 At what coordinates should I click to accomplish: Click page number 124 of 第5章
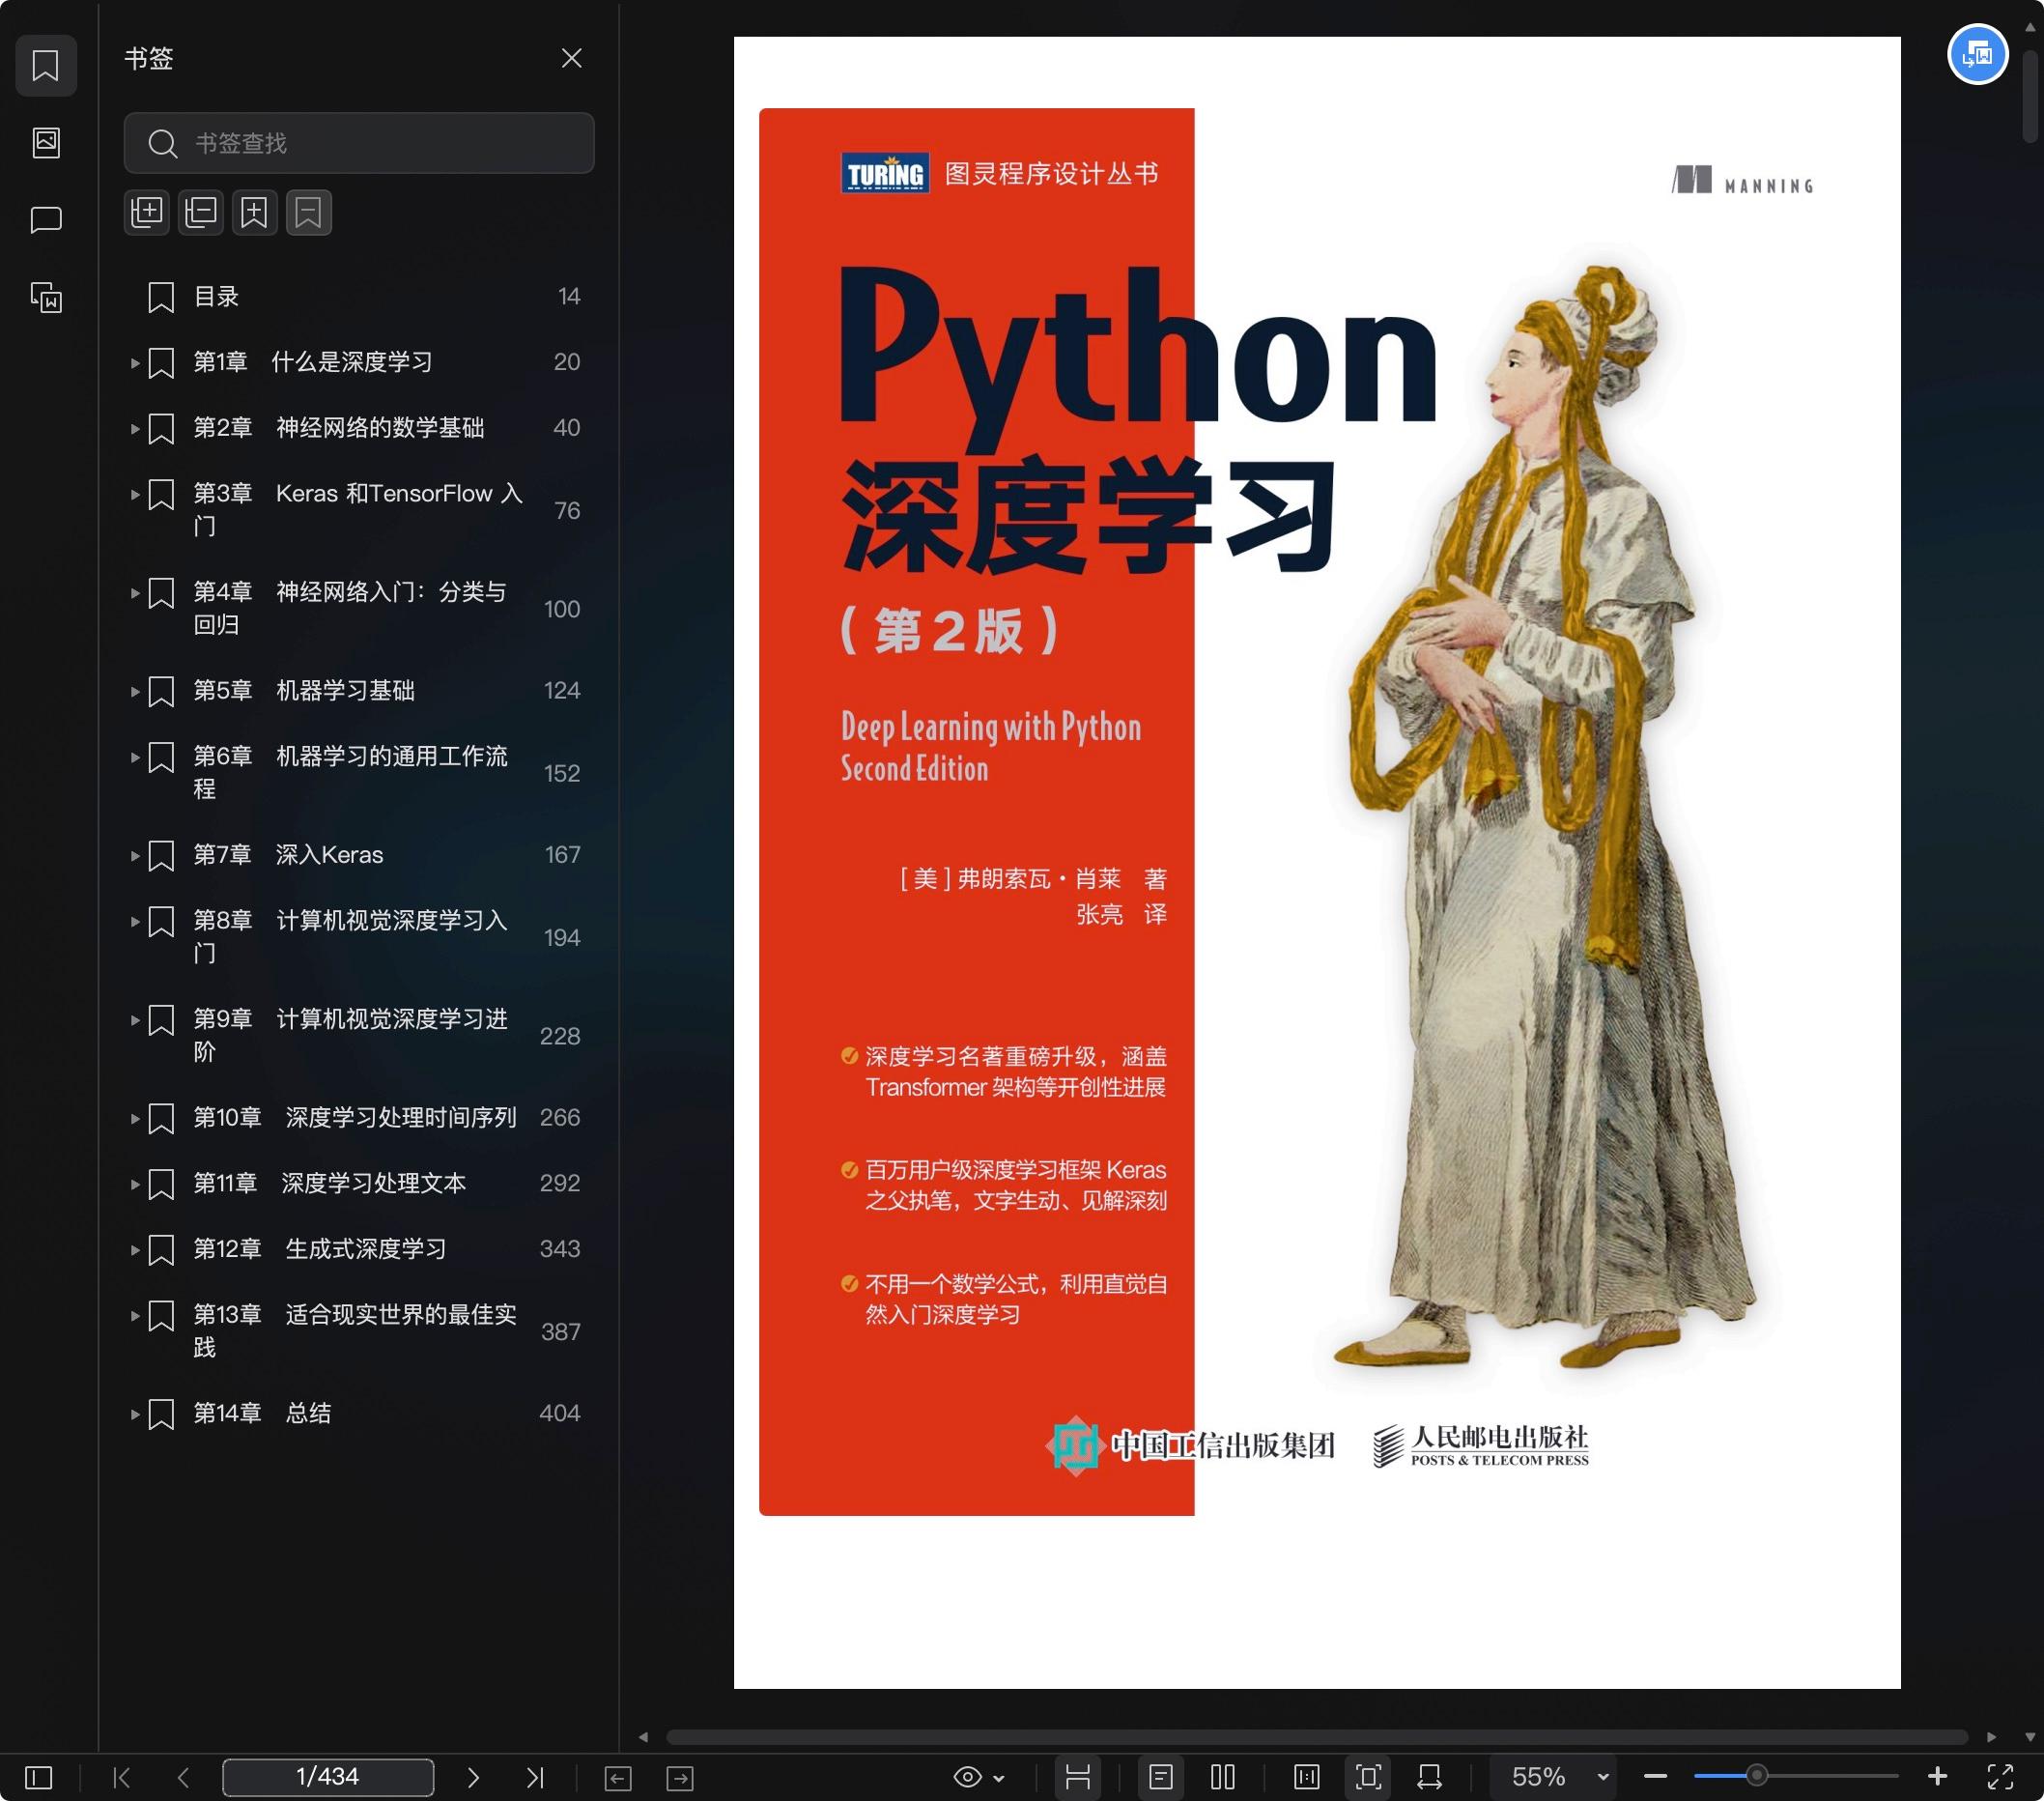pos(562,690)
